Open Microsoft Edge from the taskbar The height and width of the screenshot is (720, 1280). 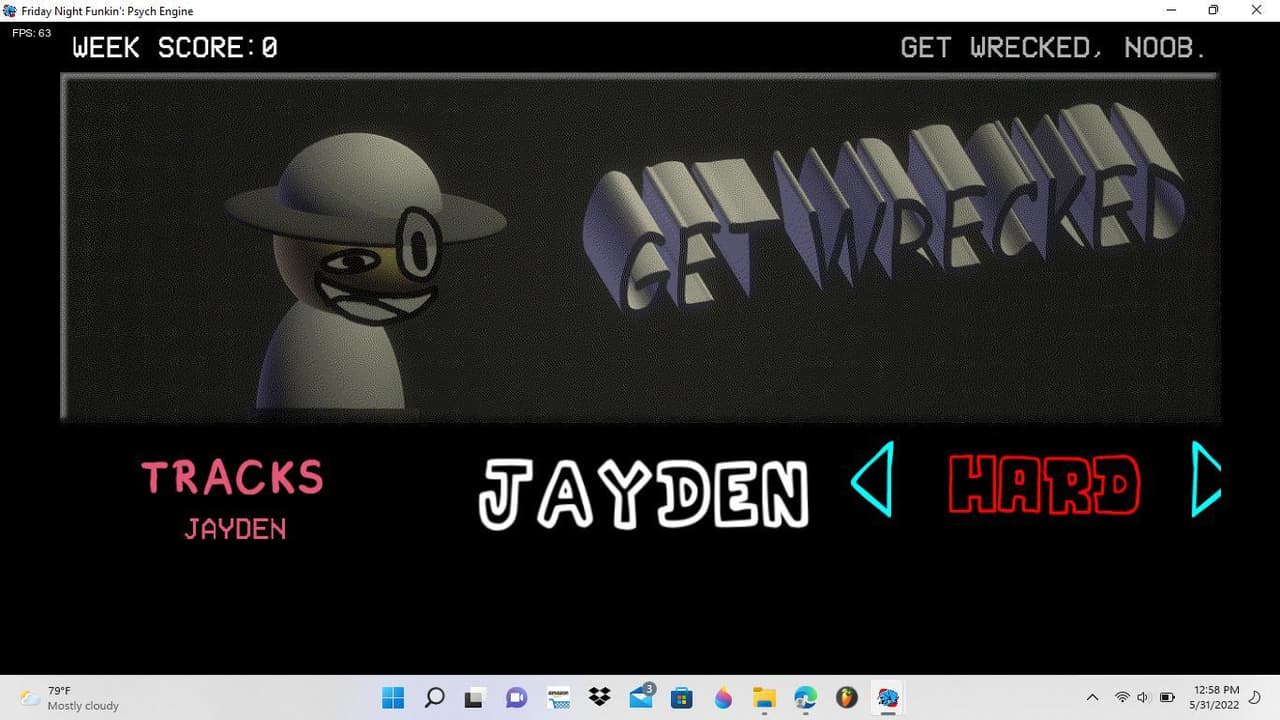pyautogui.click(x=805, y=698)
